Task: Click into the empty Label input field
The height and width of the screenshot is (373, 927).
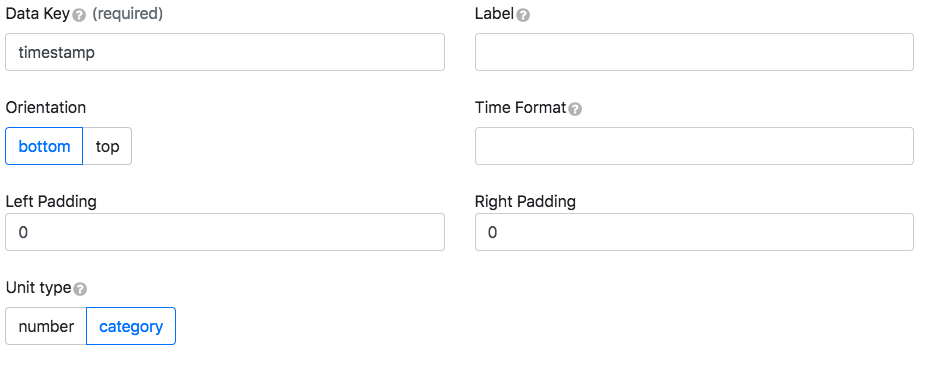Action: (694, 52)
